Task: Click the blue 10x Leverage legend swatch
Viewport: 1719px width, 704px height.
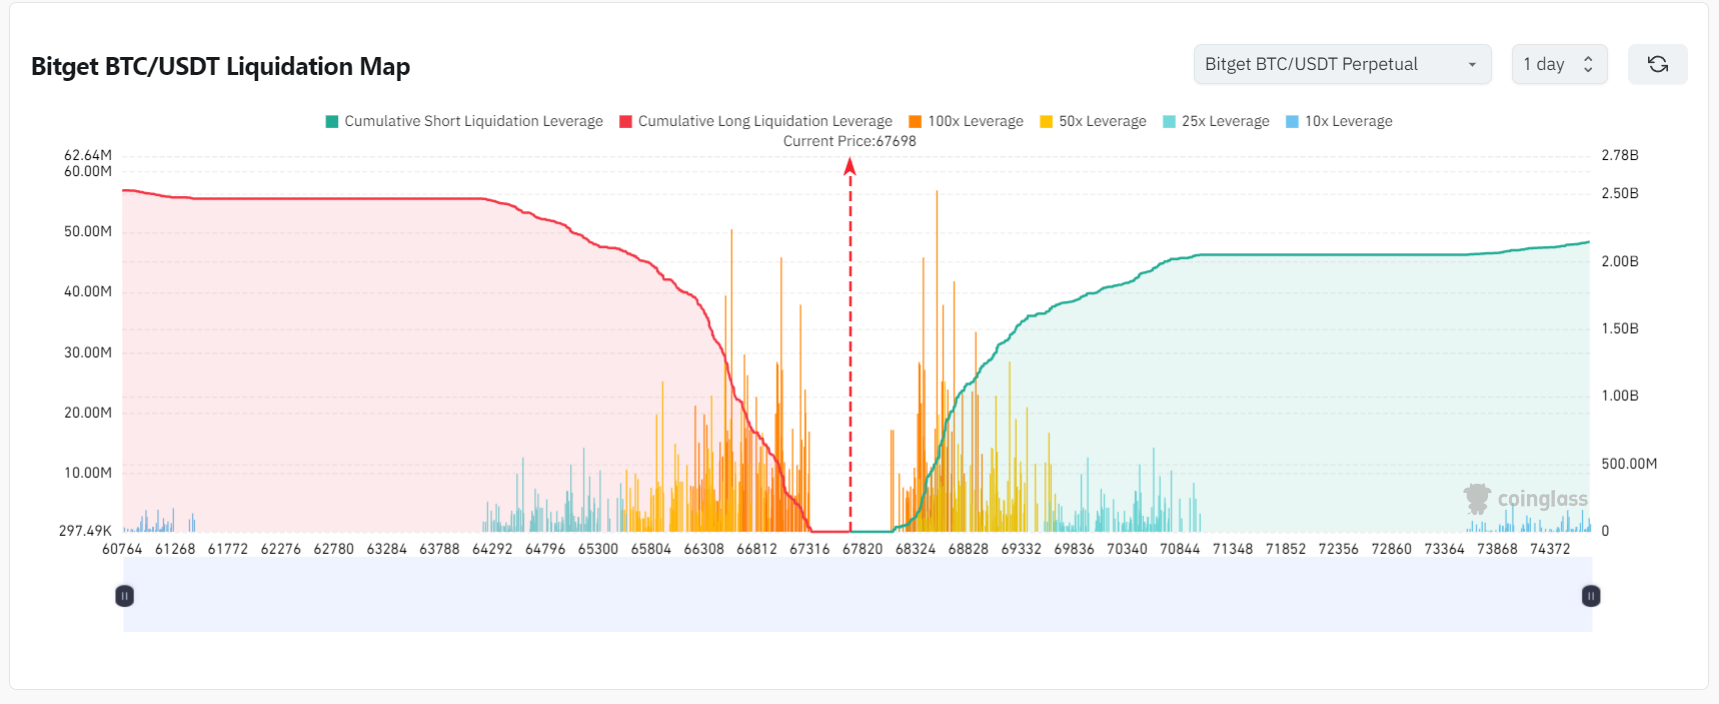Action: tap(1292, 121)
